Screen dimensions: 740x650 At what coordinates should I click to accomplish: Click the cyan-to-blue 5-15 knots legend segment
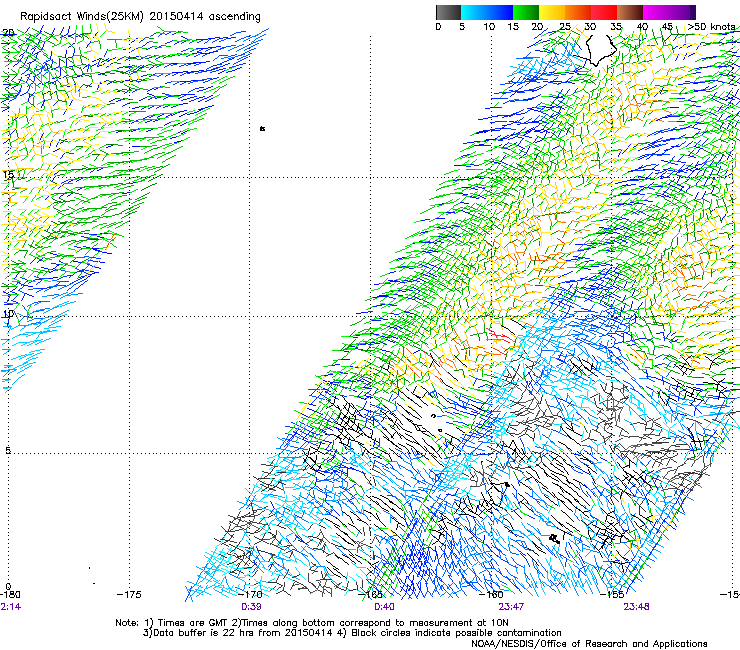pyautogui.click(x=487, y=12)
